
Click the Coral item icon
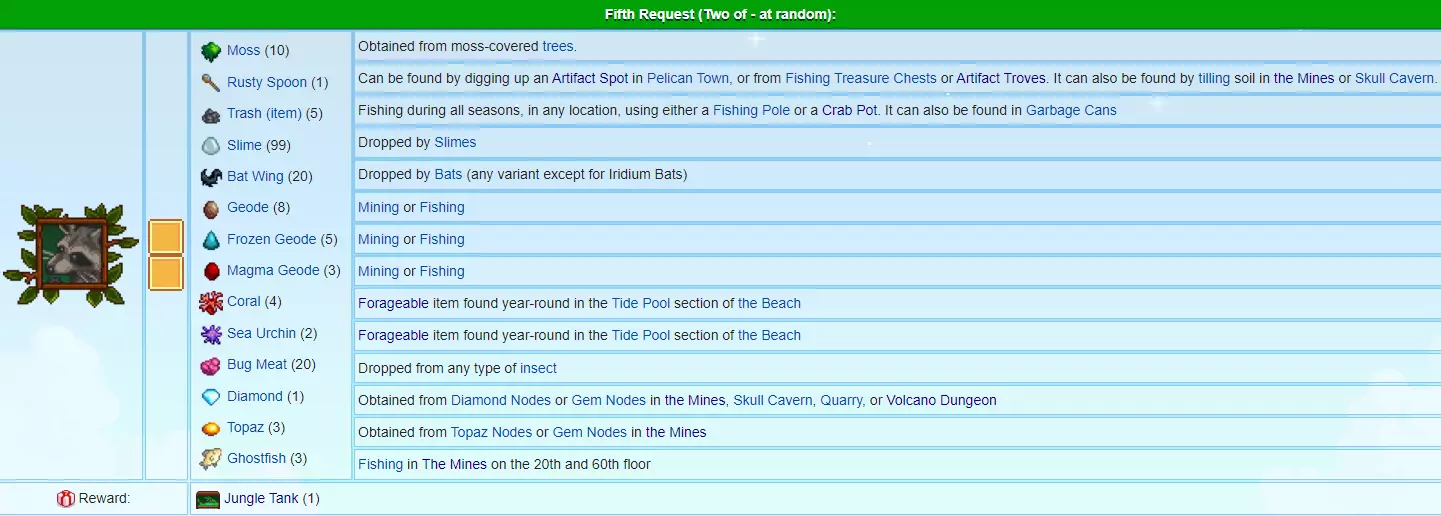point(211,302)
